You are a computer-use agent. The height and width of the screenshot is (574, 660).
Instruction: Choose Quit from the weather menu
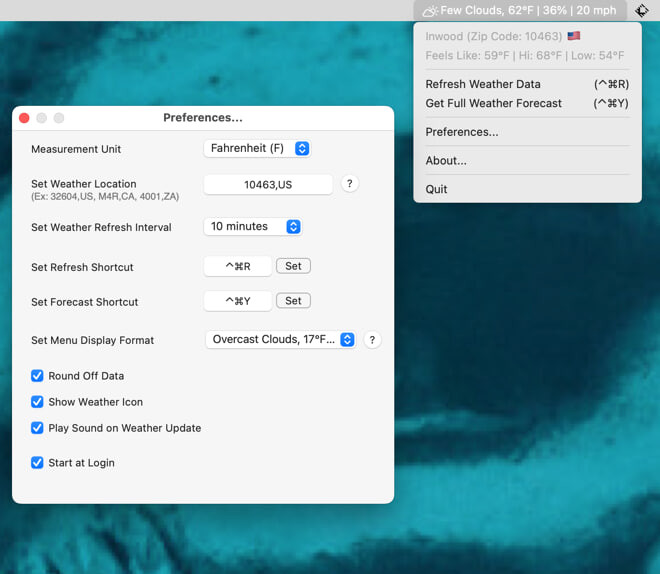tap(527, 189)
